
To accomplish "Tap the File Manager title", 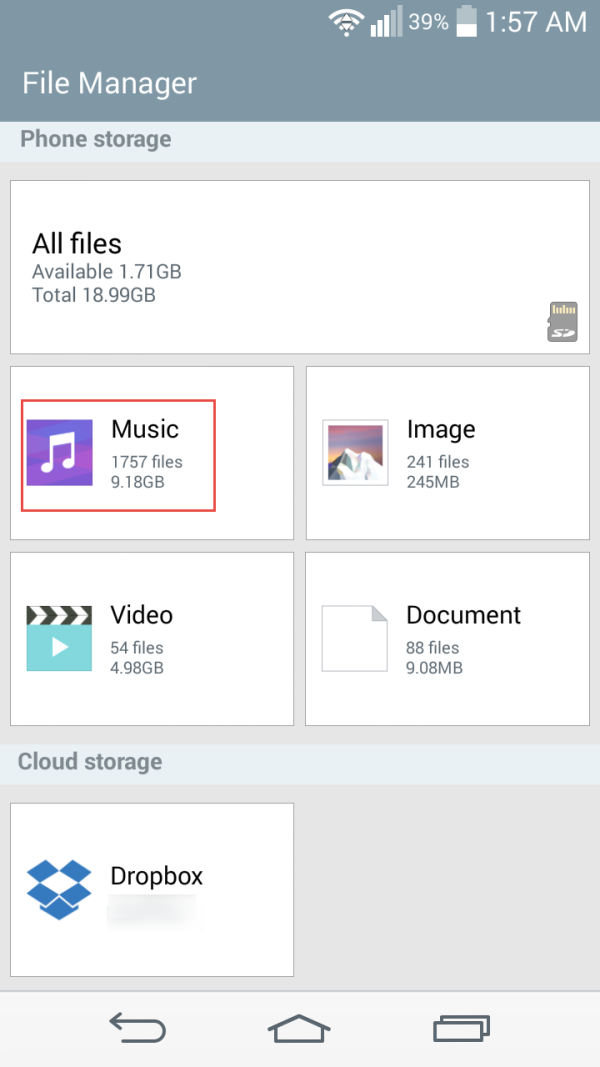I will pyautogui.click(x=110, y=83).
